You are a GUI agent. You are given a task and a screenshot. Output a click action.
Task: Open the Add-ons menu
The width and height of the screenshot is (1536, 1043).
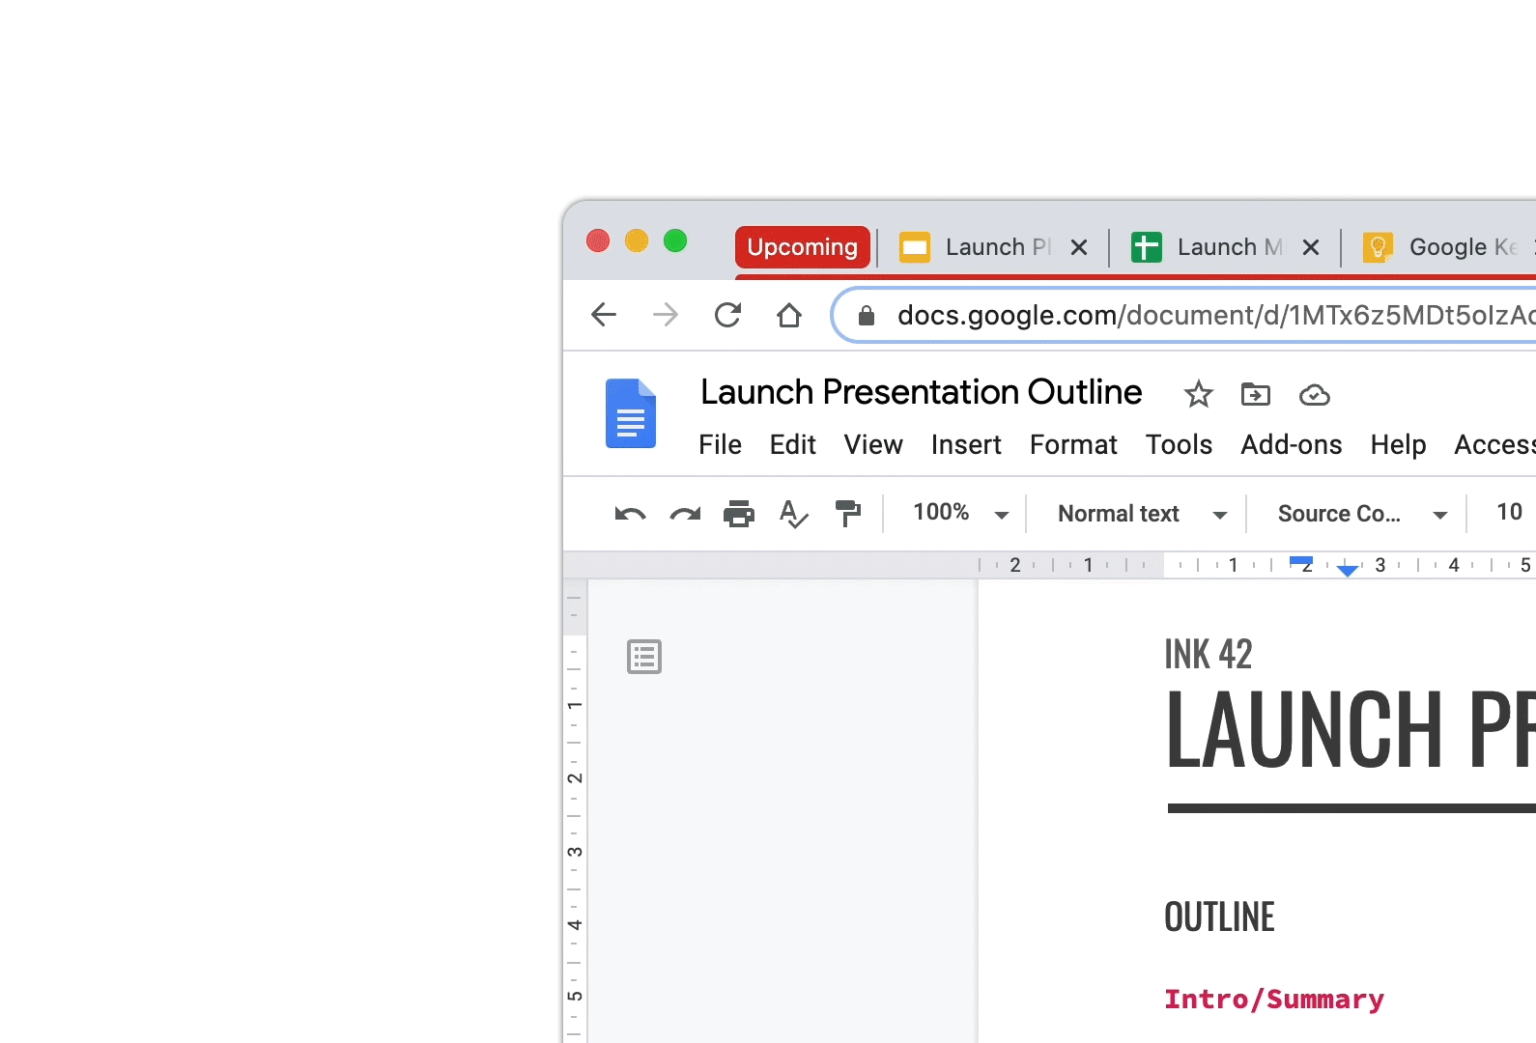(x=1291, y=445)
